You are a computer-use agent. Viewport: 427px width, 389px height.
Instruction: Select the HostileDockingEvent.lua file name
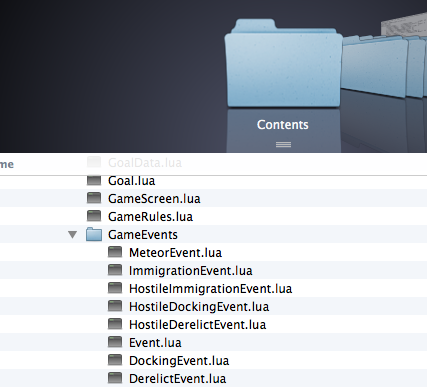pyautogui.click(x=199, y=307)
